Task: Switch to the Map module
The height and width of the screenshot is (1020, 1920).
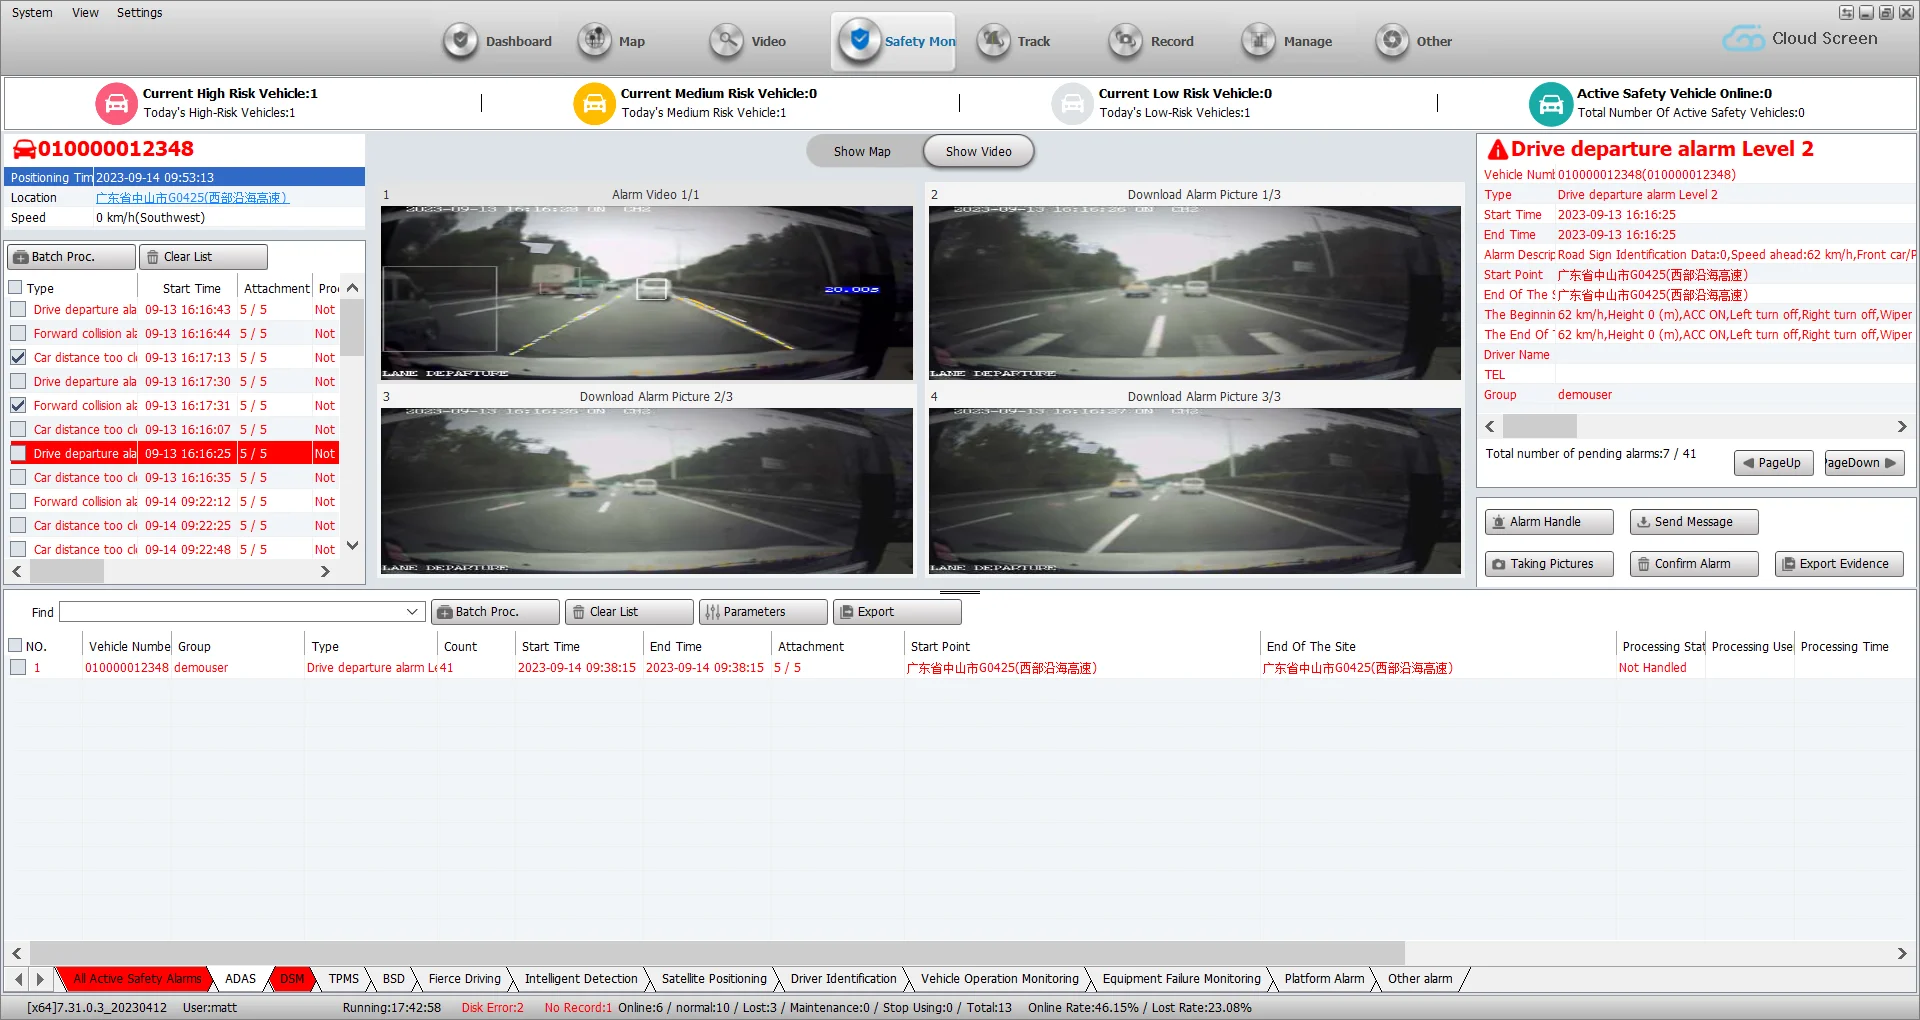Action: 594,41
